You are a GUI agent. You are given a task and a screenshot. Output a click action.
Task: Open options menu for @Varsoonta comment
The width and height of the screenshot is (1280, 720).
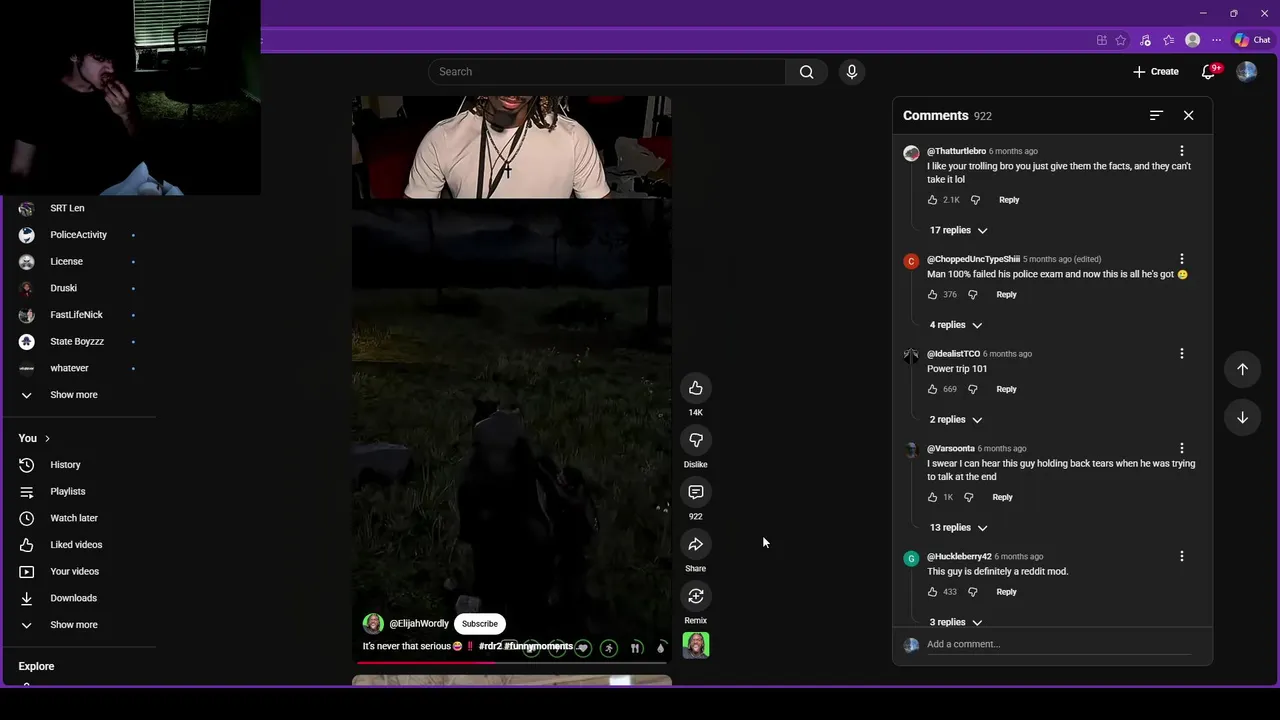pos(1182,449)
